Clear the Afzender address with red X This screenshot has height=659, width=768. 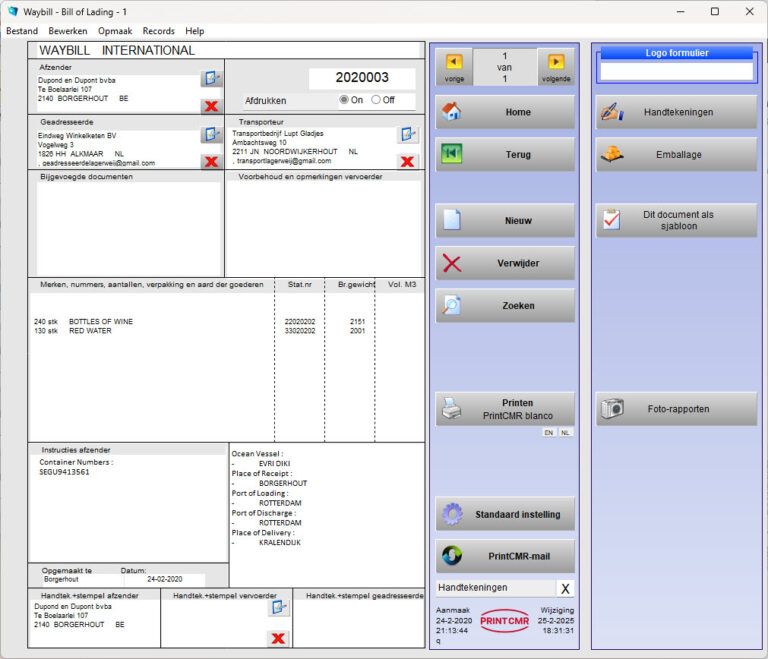point(210,106)
